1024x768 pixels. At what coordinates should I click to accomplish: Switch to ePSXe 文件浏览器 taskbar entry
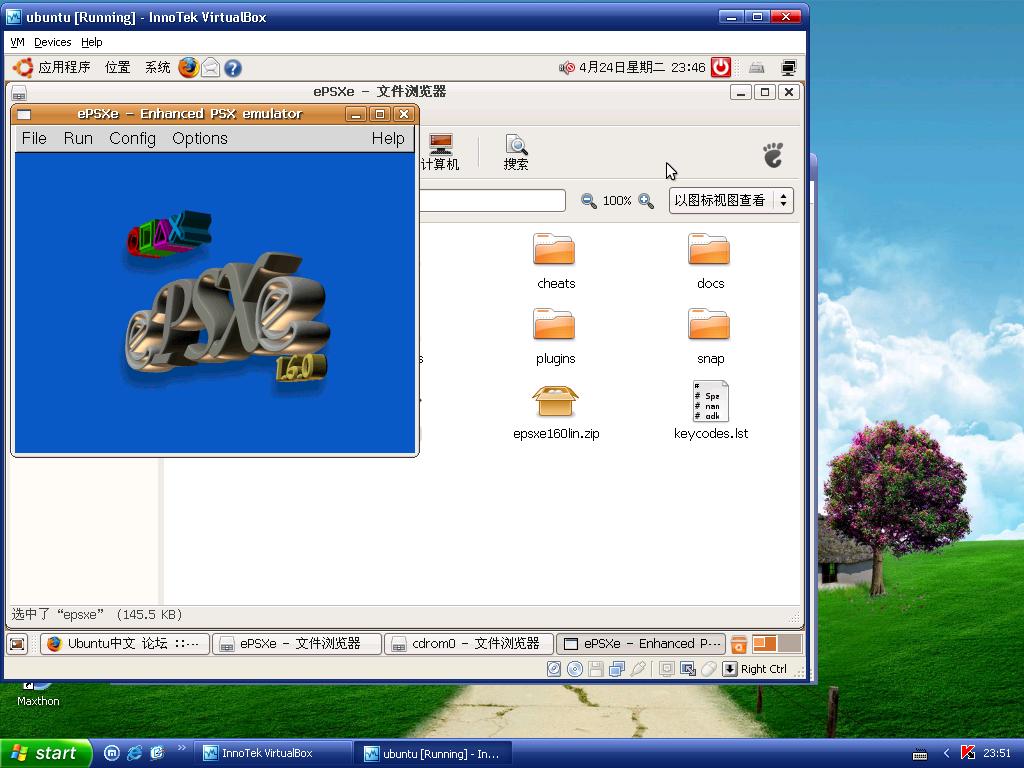coord(297,644)
